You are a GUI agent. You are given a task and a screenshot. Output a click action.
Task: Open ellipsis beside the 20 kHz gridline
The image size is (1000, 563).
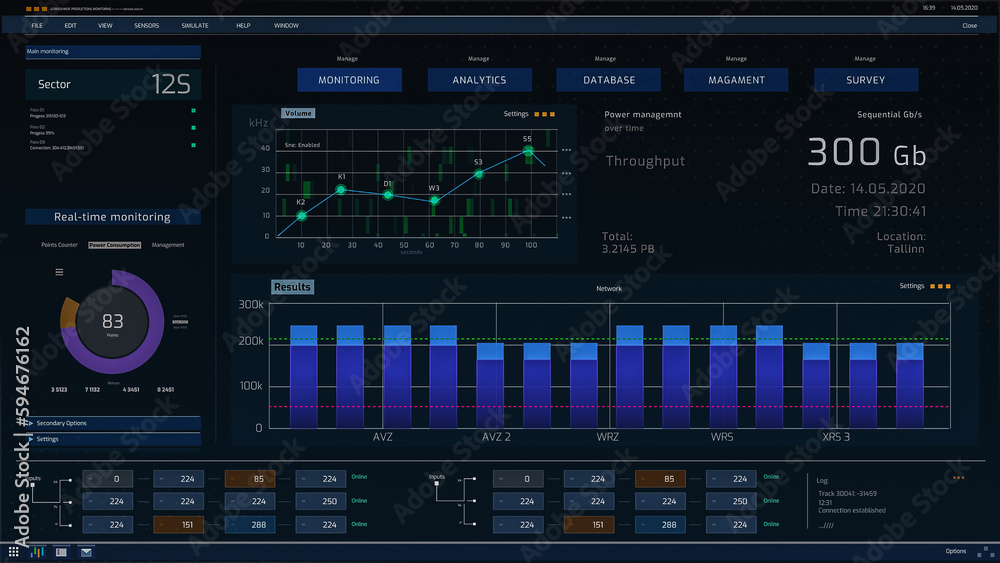[566, 194]
